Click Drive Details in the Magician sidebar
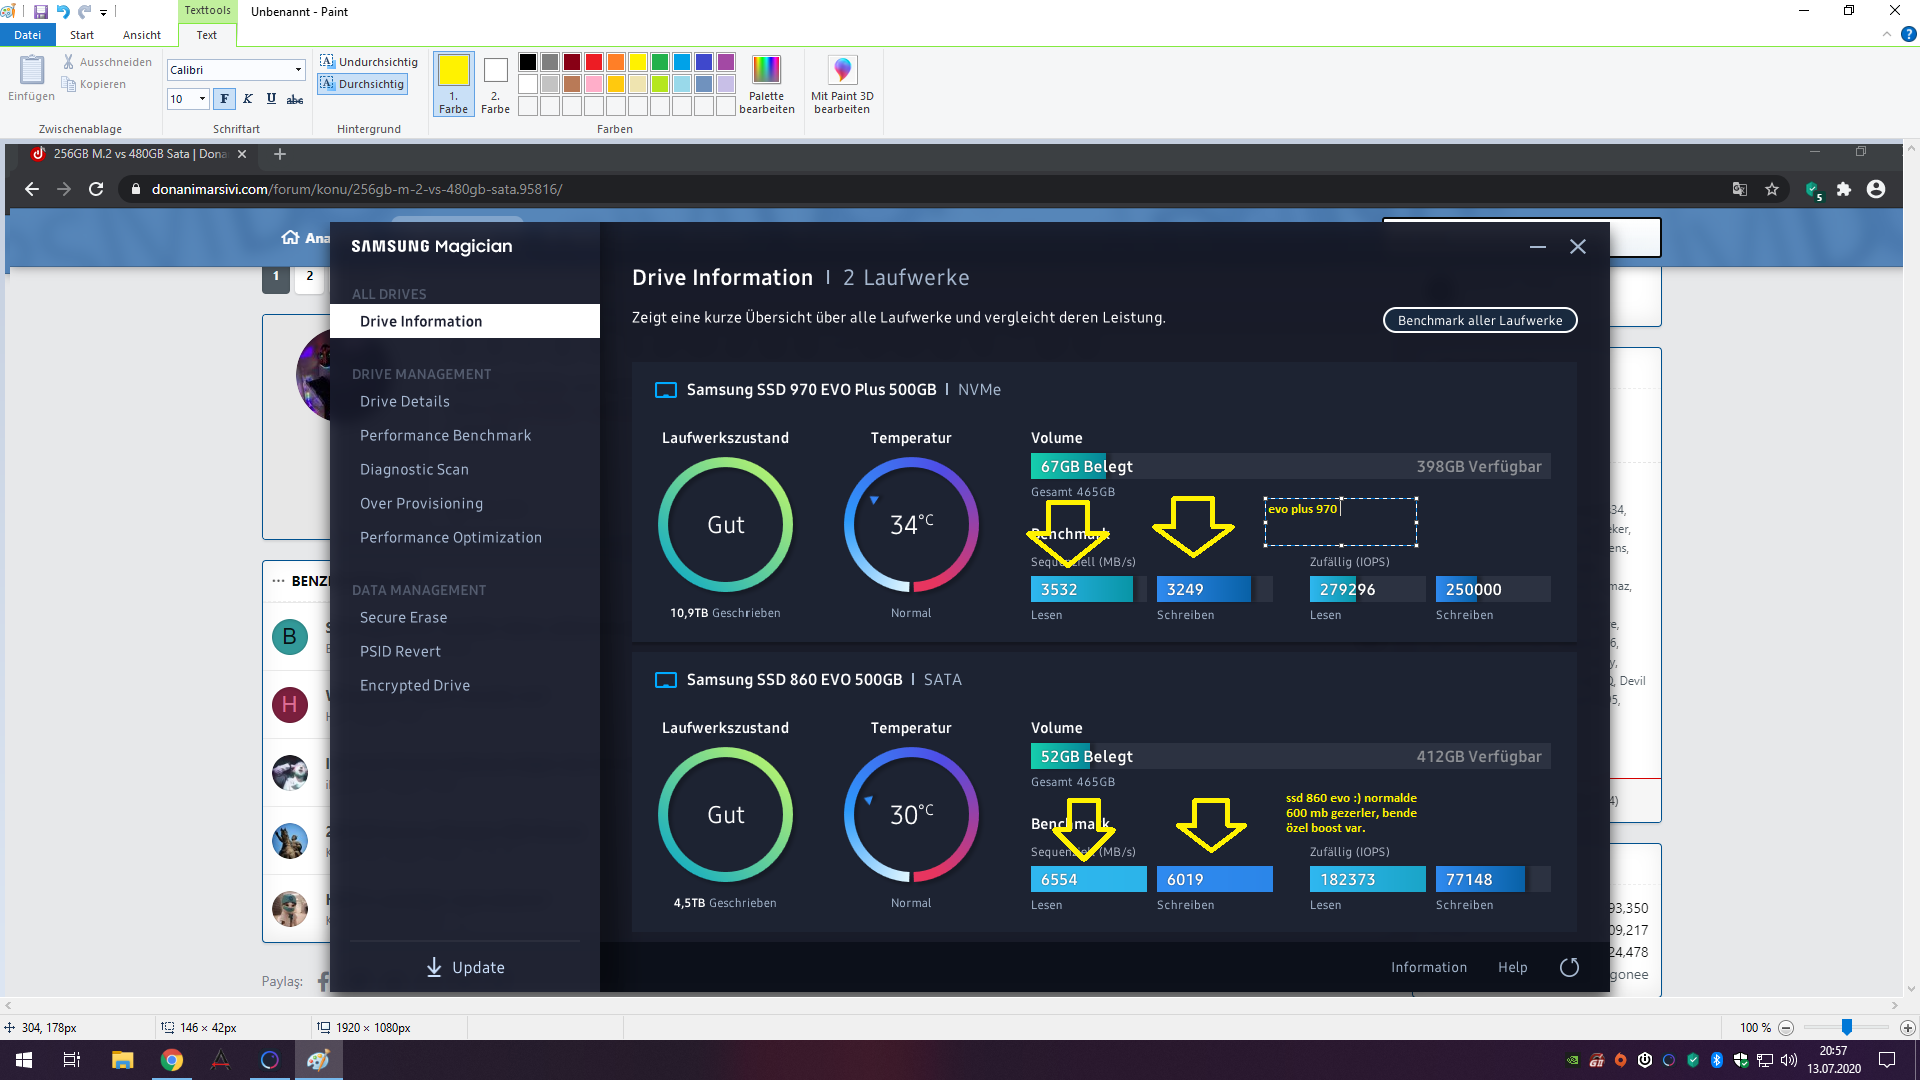This screenshot has width=1920, height=1080. (405, 401)
